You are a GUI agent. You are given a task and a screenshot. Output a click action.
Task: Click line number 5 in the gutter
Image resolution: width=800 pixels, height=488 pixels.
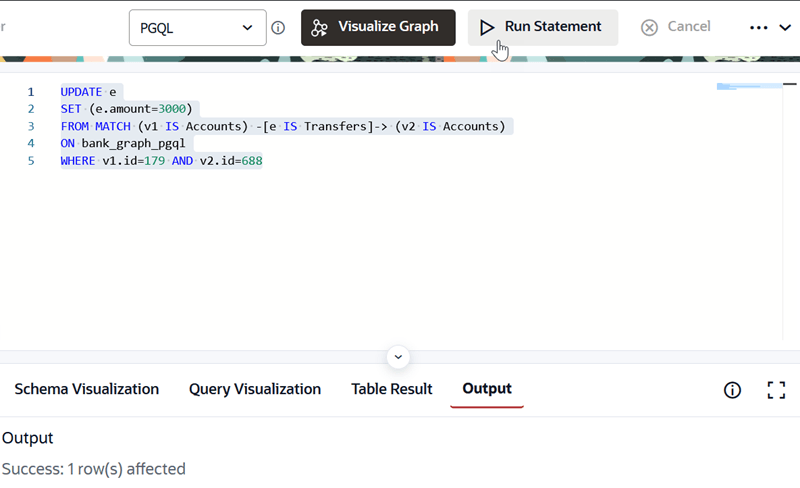click(31, 161)
